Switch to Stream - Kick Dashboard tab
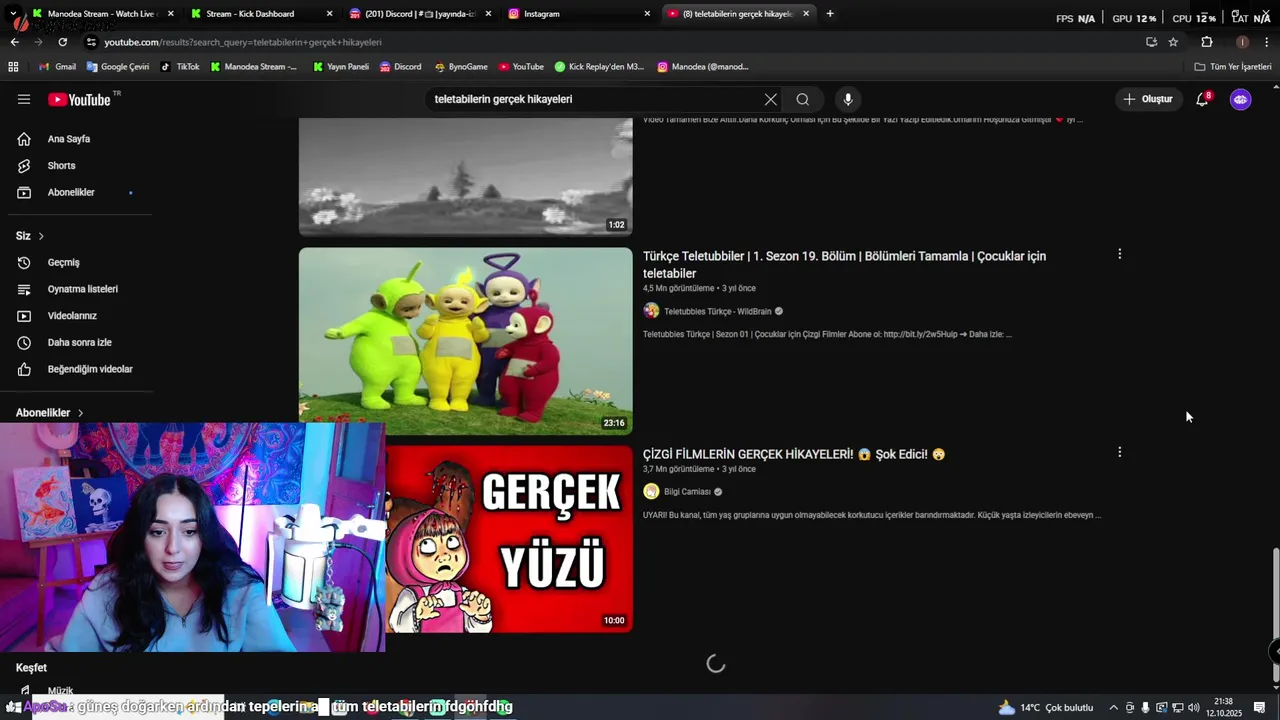This screenshot has height=720, width=1280. 262,14
